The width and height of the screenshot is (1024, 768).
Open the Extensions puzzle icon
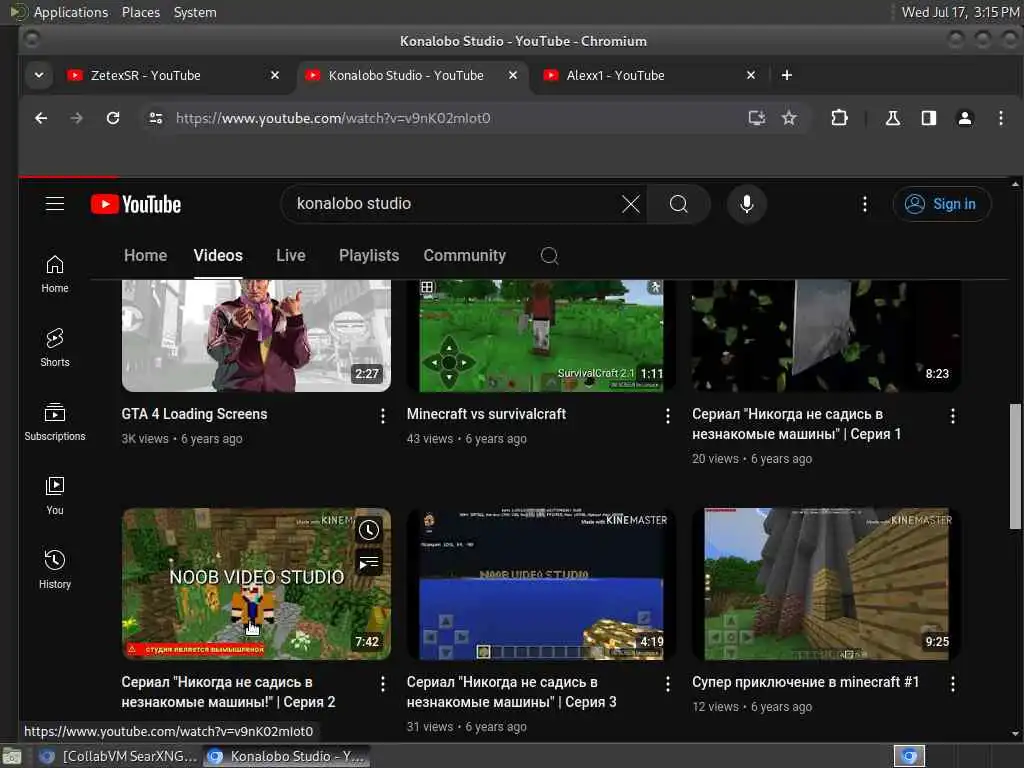pyautogui.click(x=839, y=118)
